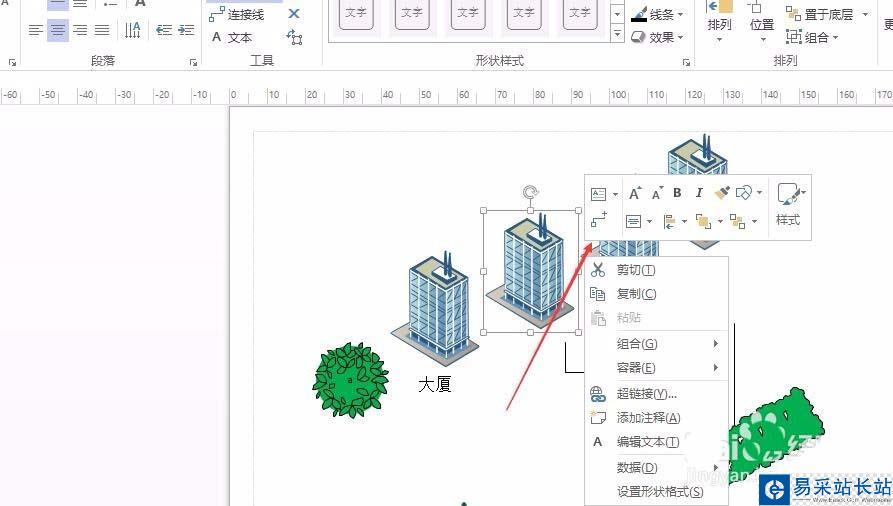The height and width of the screenshot is (506, 893).
Task: Decrease paragraph indent
Action: [x=164, y=30]
